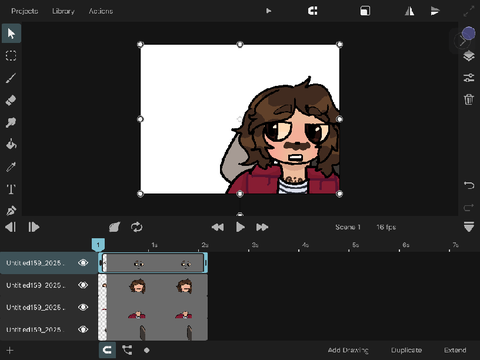Collapse the timeline with the down arrow

pos(469,227)
